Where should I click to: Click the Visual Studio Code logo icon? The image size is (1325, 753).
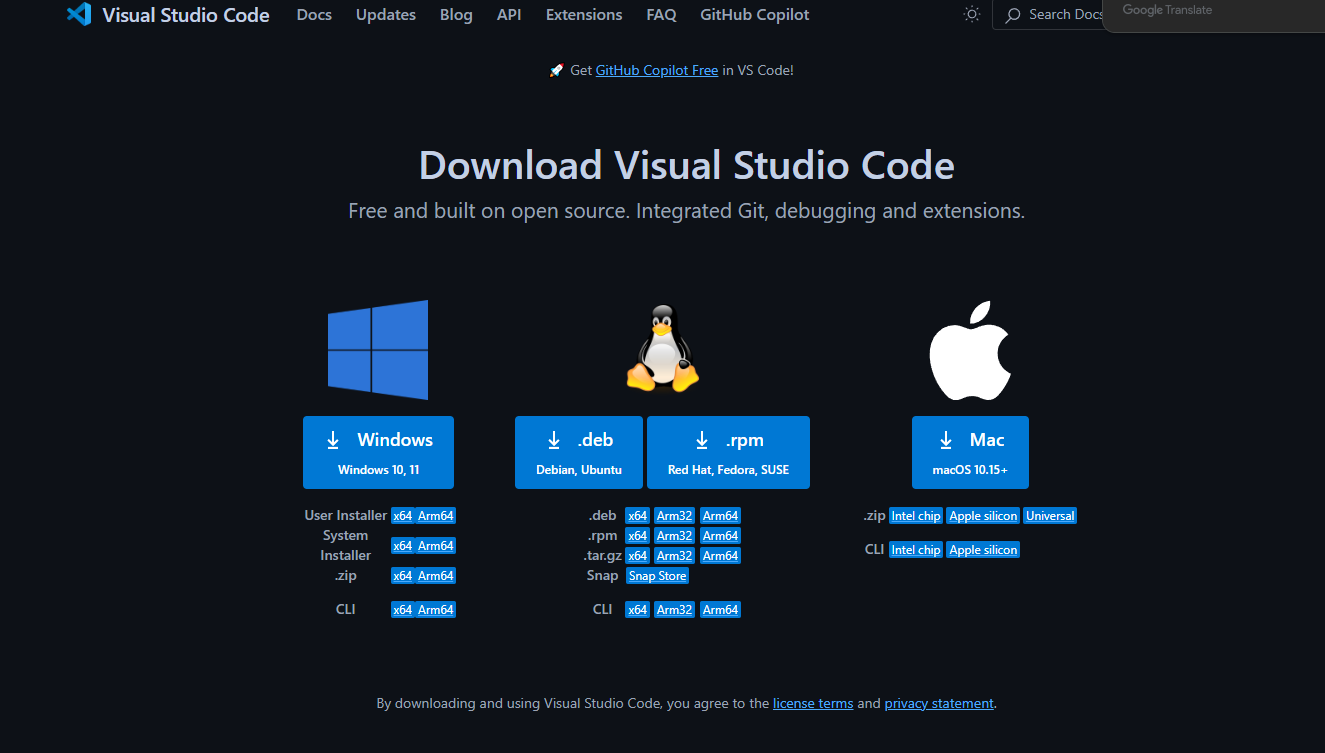79,15
